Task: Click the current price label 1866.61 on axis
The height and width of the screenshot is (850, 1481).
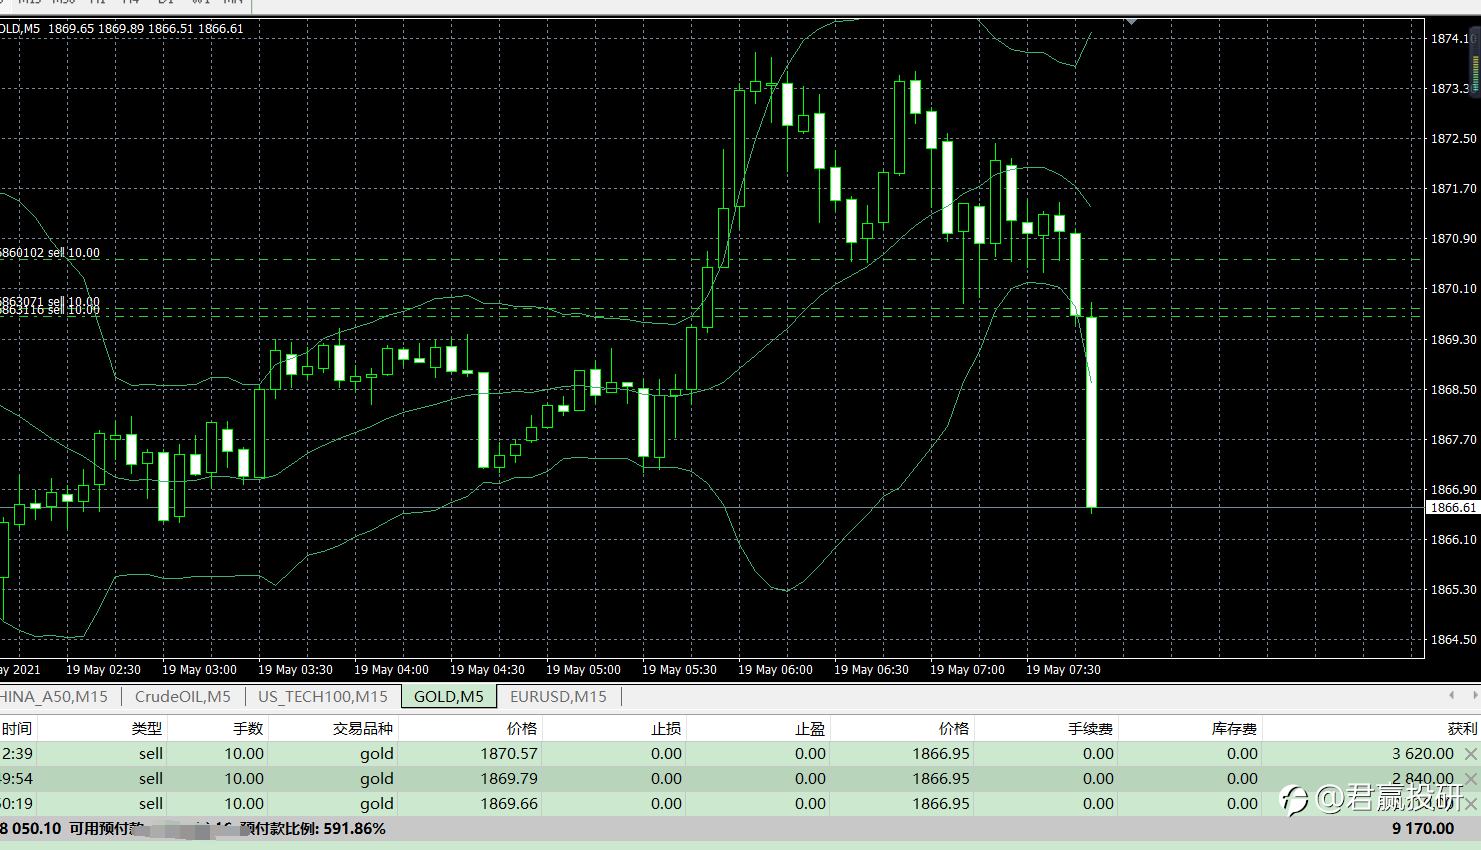Action: pyautogui.click(x=1452, y=508)
